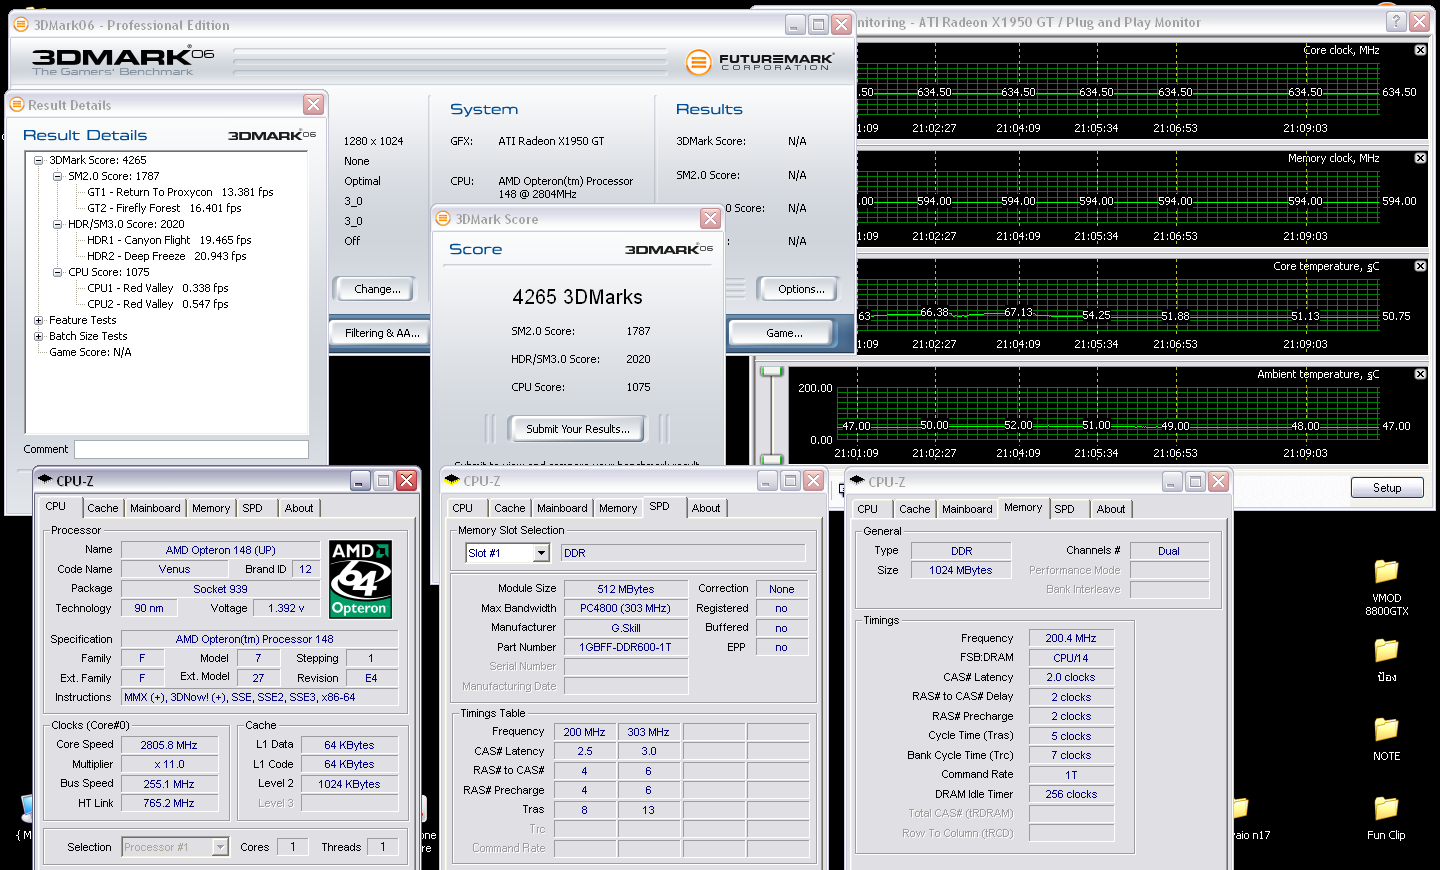Click the Max Bandwidth value PC4800 (303 MHz)
The height and width of the screenshot is (870, 1440).
pos(626,608)
